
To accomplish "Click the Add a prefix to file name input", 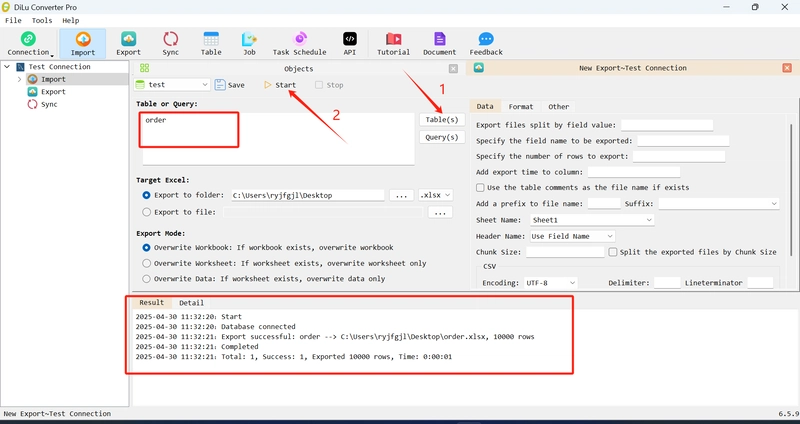I will (x=604, y=204).
